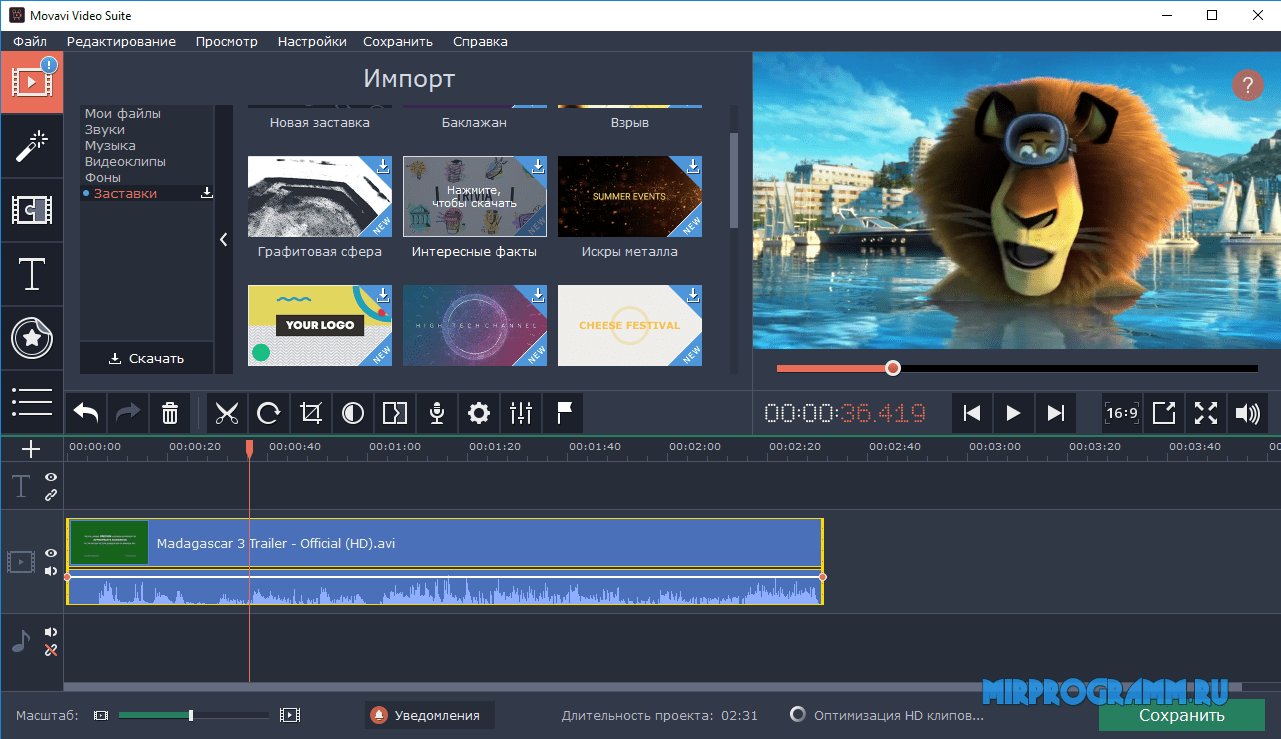Screen dimensions: 1281x739
Task: Mute the video track's audio
Action: click(51, 571)
